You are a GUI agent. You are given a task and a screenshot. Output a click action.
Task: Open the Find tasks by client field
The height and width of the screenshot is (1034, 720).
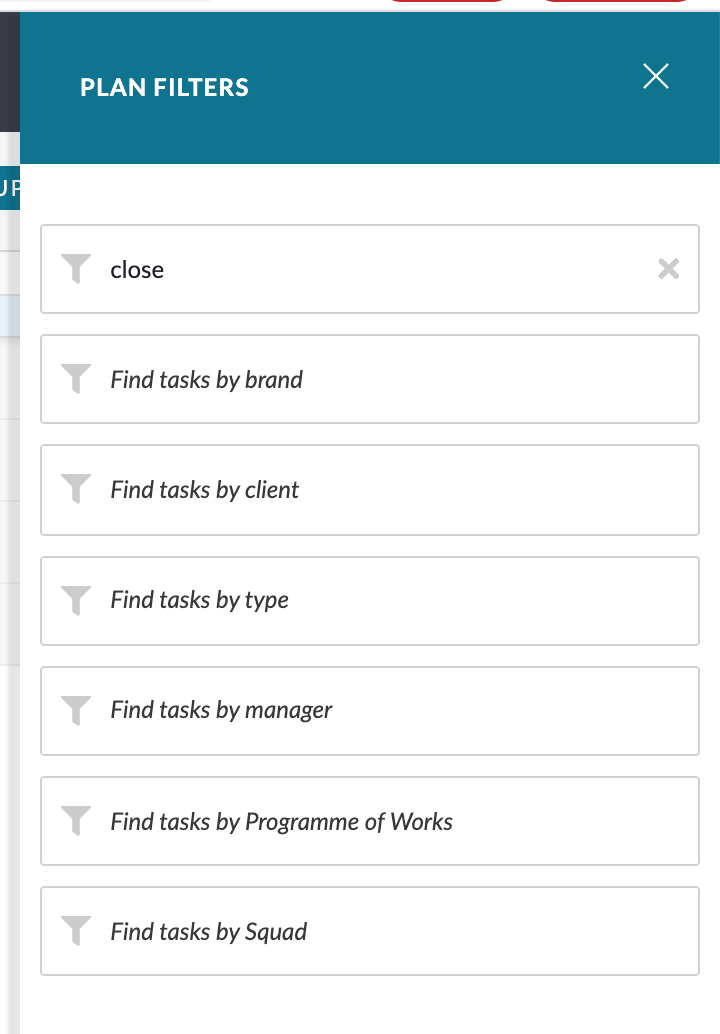(370, 490)
